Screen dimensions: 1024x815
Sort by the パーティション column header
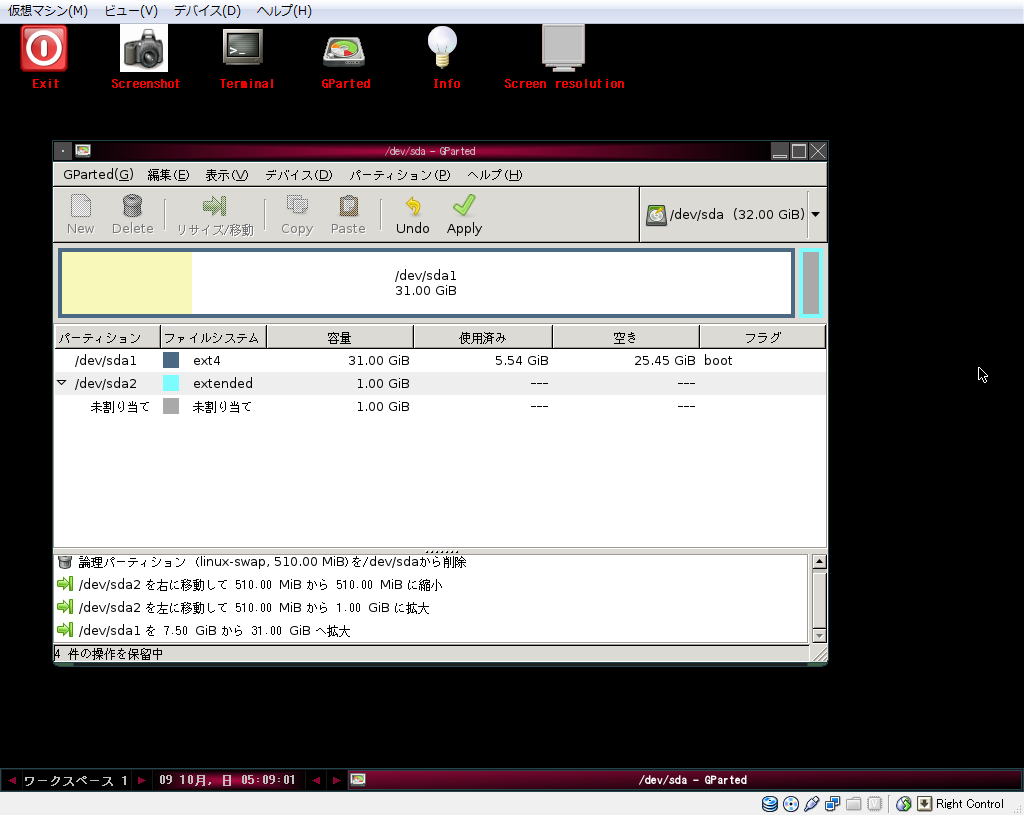(x=107, y=338)
